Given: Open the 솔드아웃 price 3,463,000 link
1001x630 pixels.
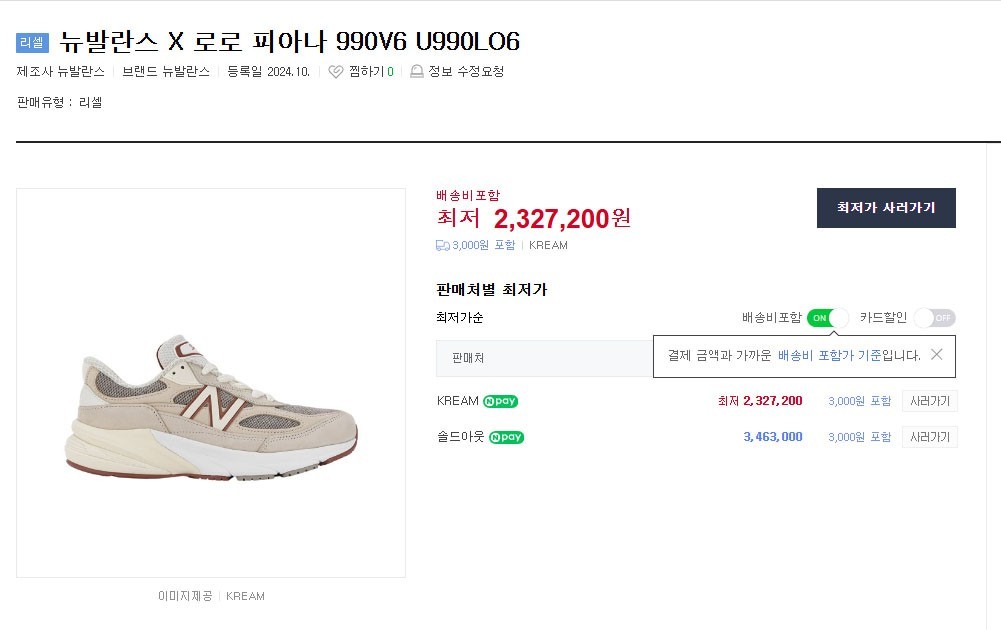Looking at the screenshot, I should point(772,437).
